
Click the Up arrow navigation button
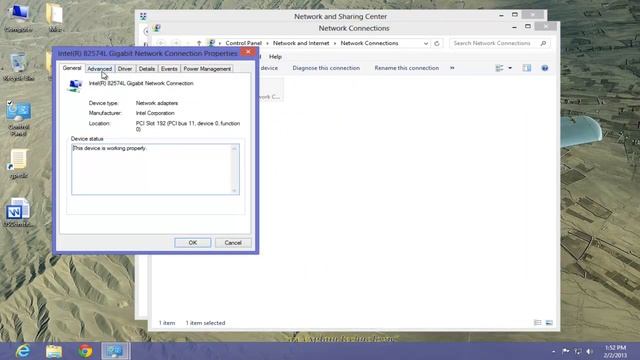pos(199,43)
